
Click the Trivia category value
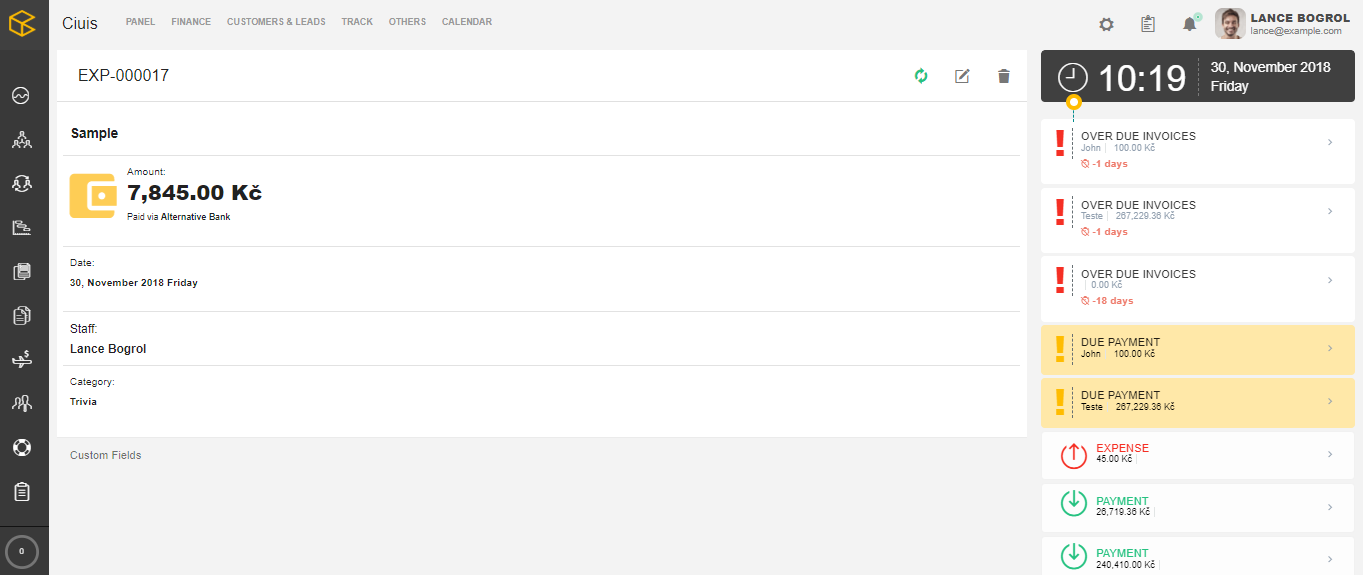tap(83, 402)
